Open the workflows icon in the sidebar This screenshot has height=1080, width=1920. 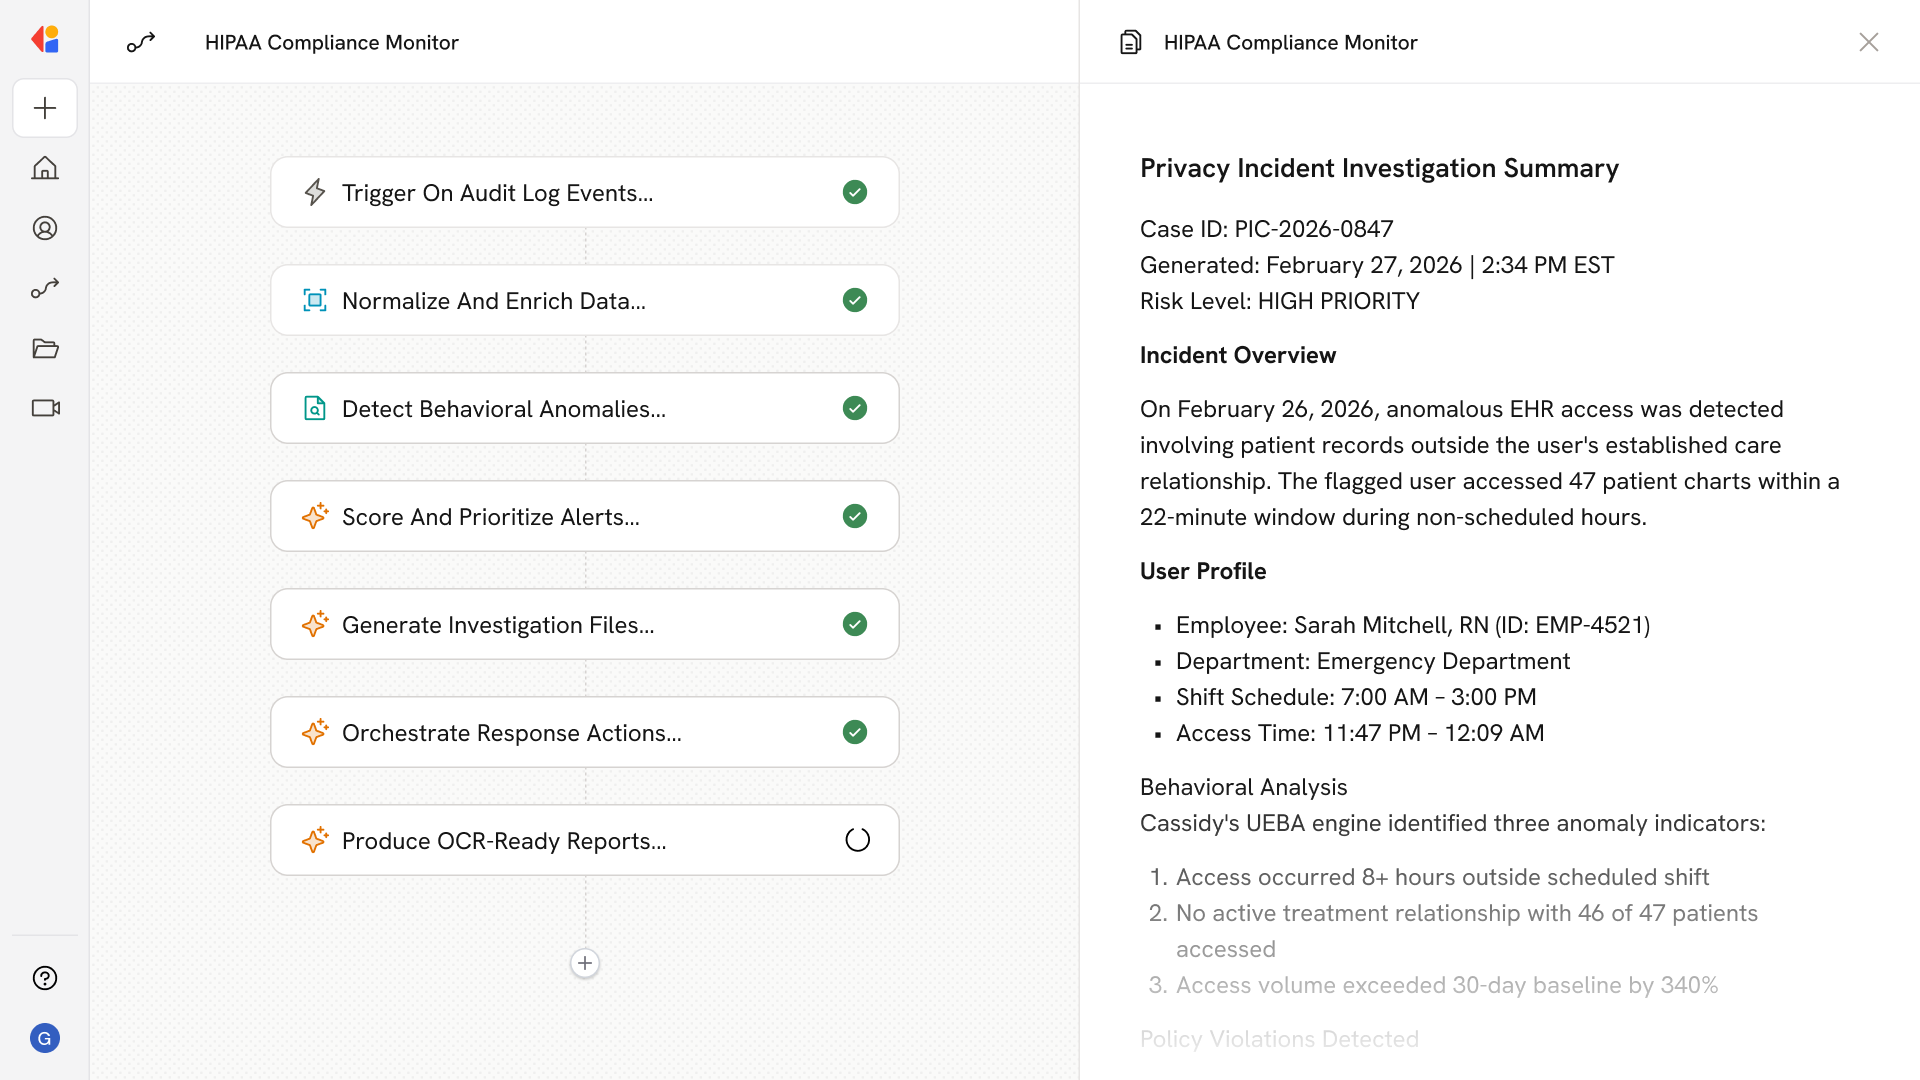[x=45, y=288]
